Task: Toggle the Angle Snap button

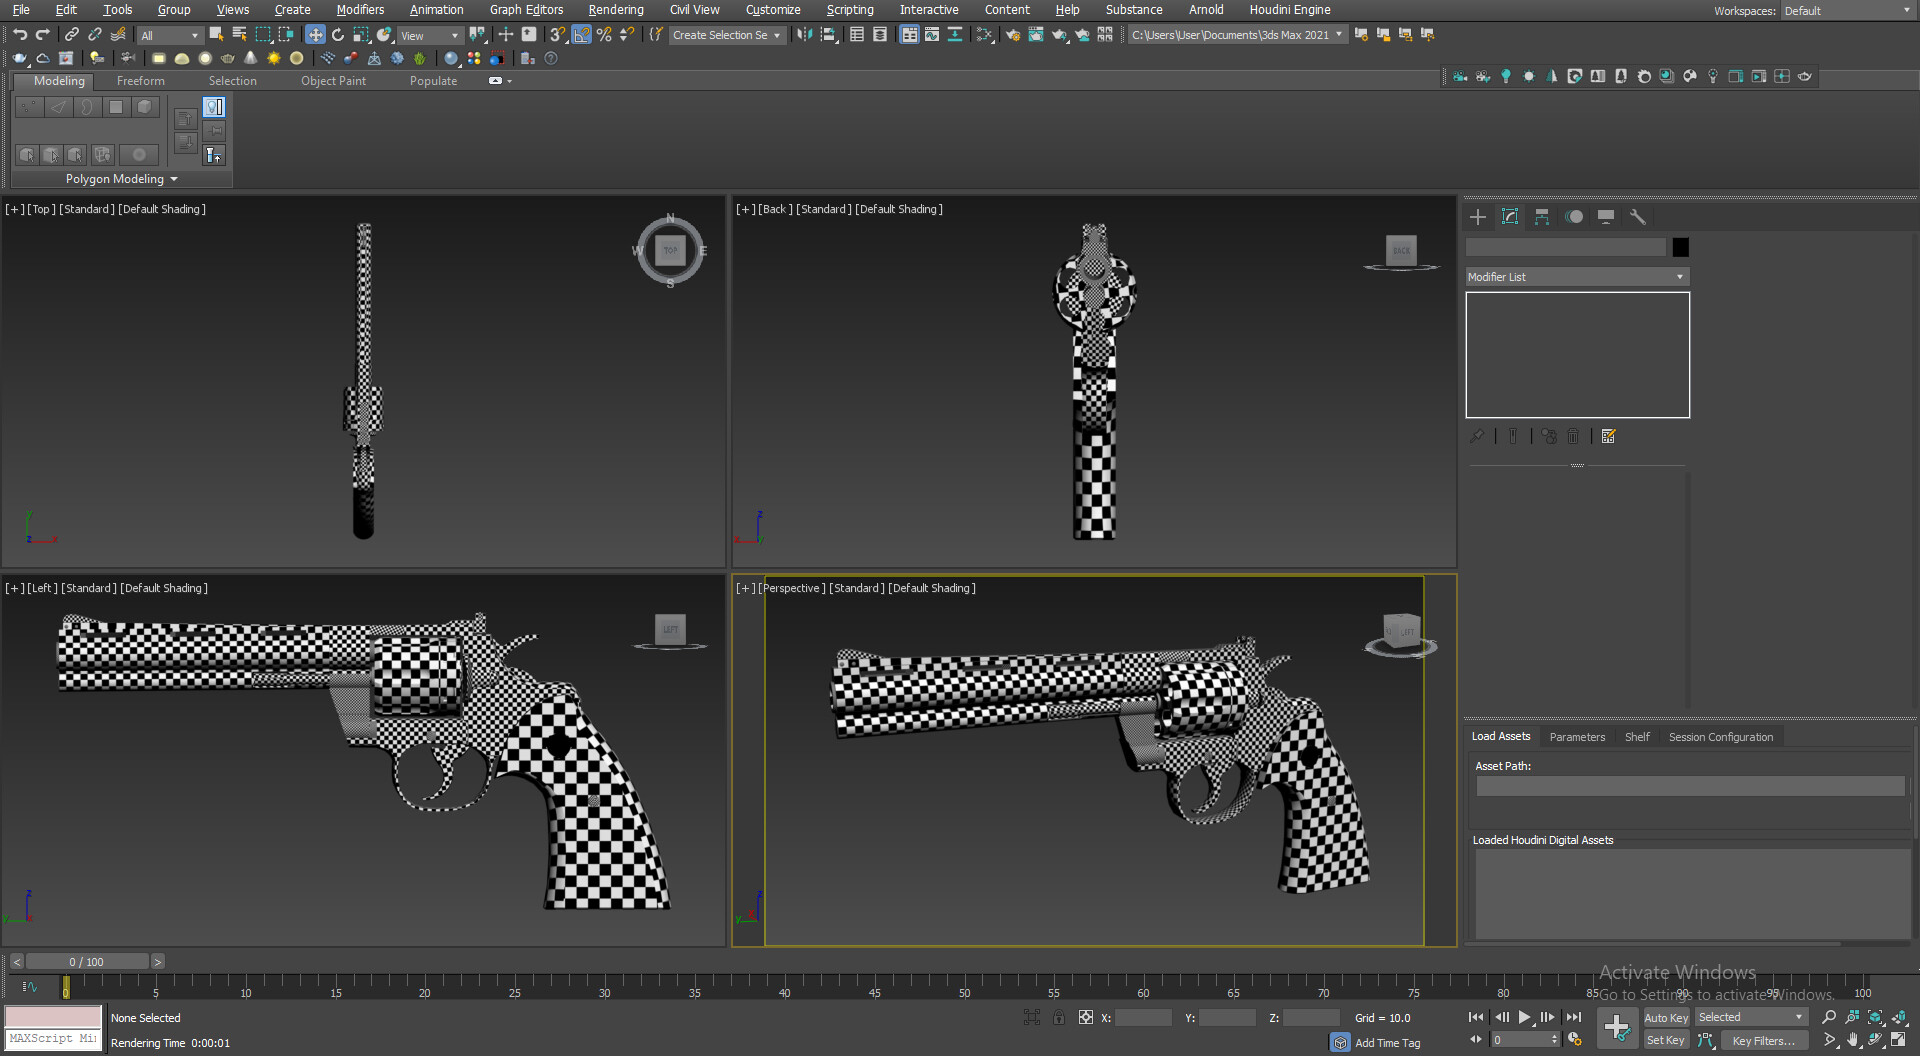Action: pos(581,35)
